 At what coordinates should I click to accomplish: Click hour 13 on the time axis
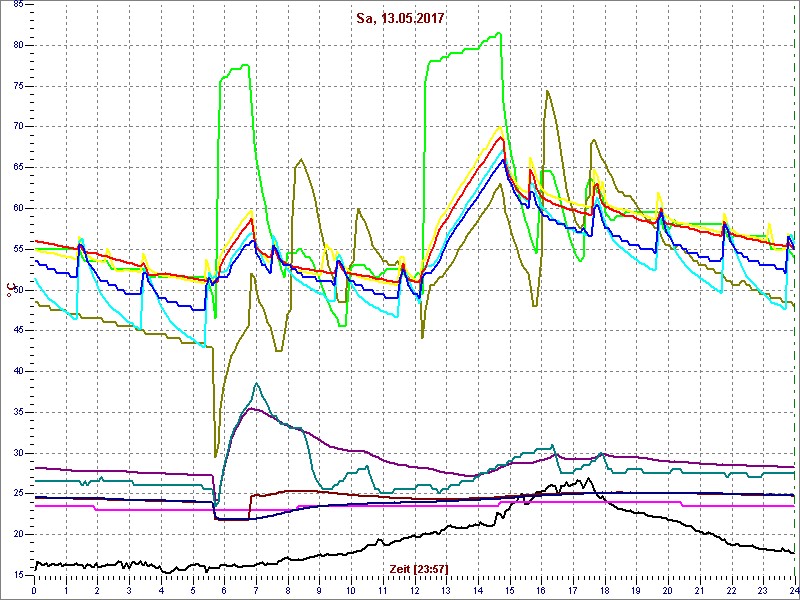(x=446, y=590)
